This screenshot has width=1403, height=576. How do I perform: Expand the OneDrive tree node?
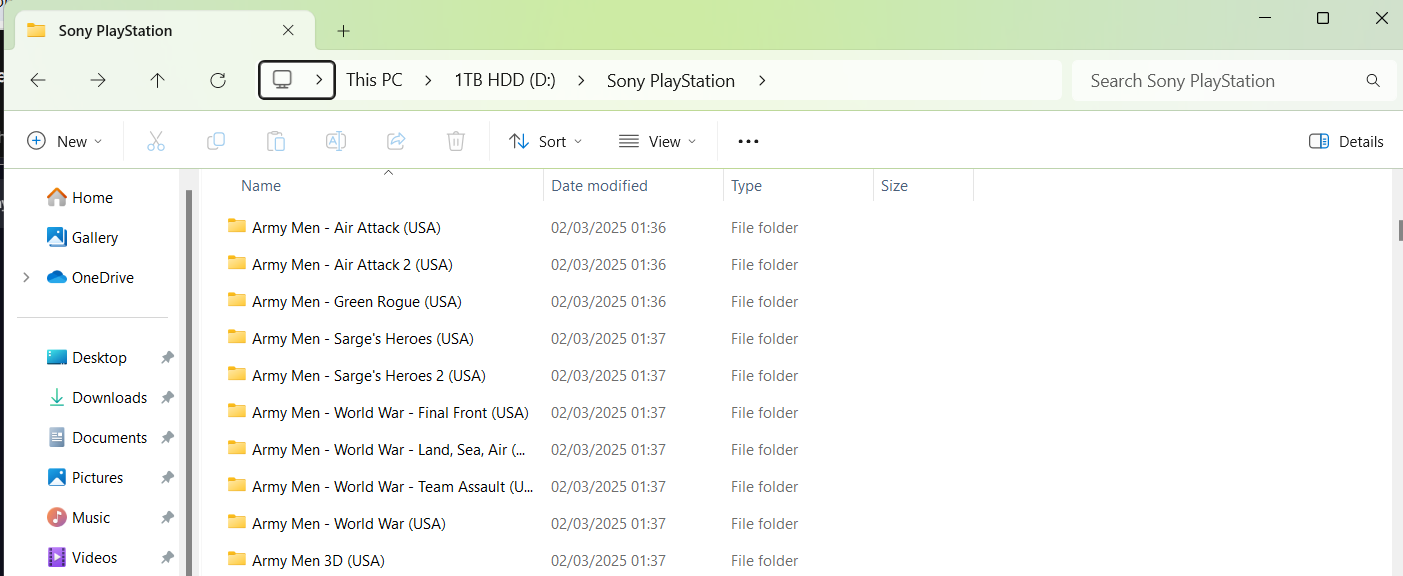(26, 277)
